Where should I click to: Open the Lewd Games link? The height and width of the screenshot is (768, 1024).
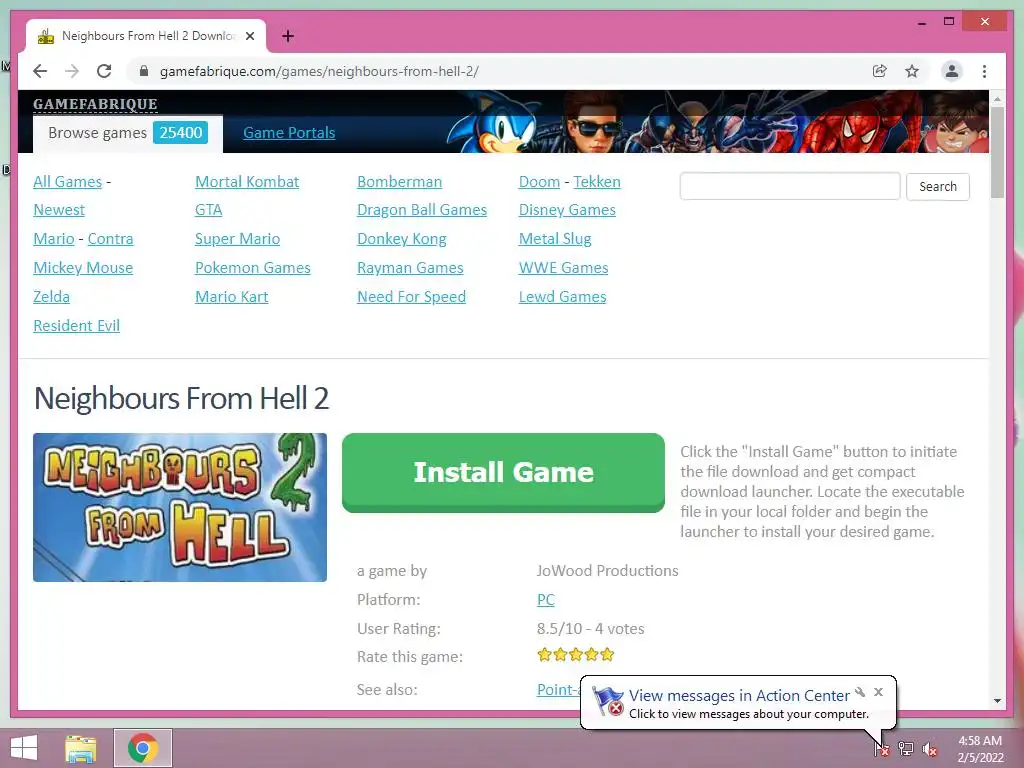[x=562, y=296]
